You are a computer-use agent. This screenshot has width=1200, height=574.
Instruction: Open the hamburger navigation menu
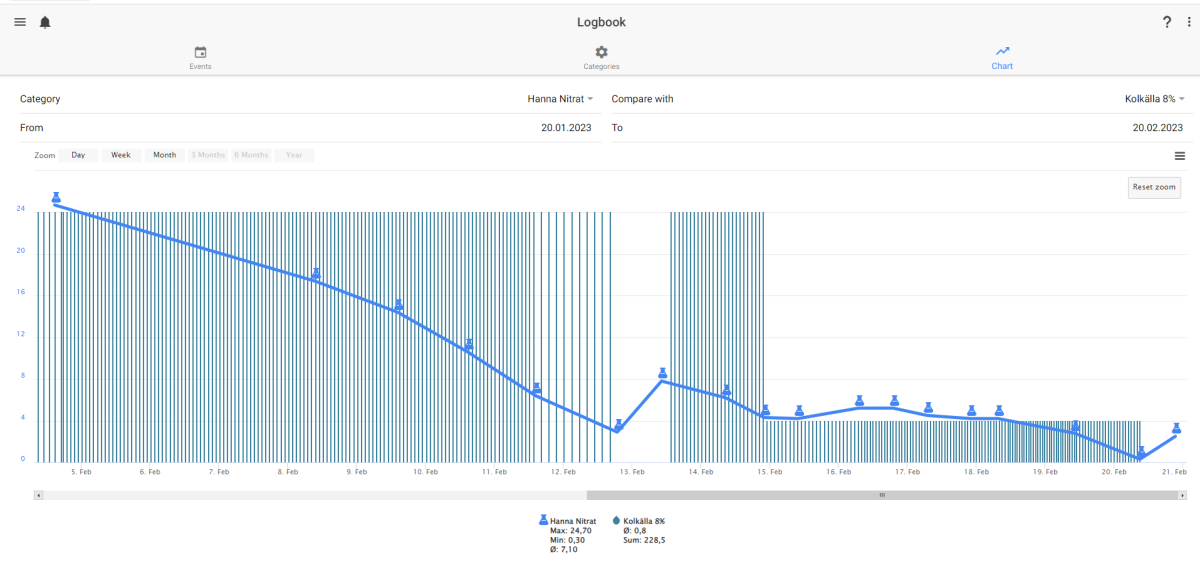tap(20, 22)
